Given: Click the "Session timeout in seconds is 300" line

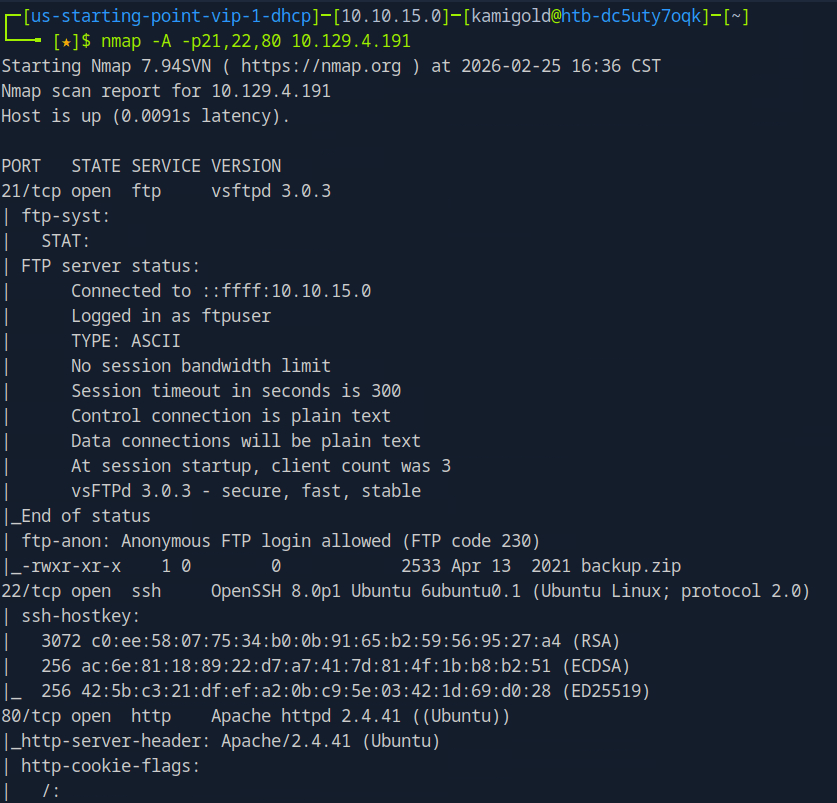Looking at the screenshot, I should tap(236, 391).
